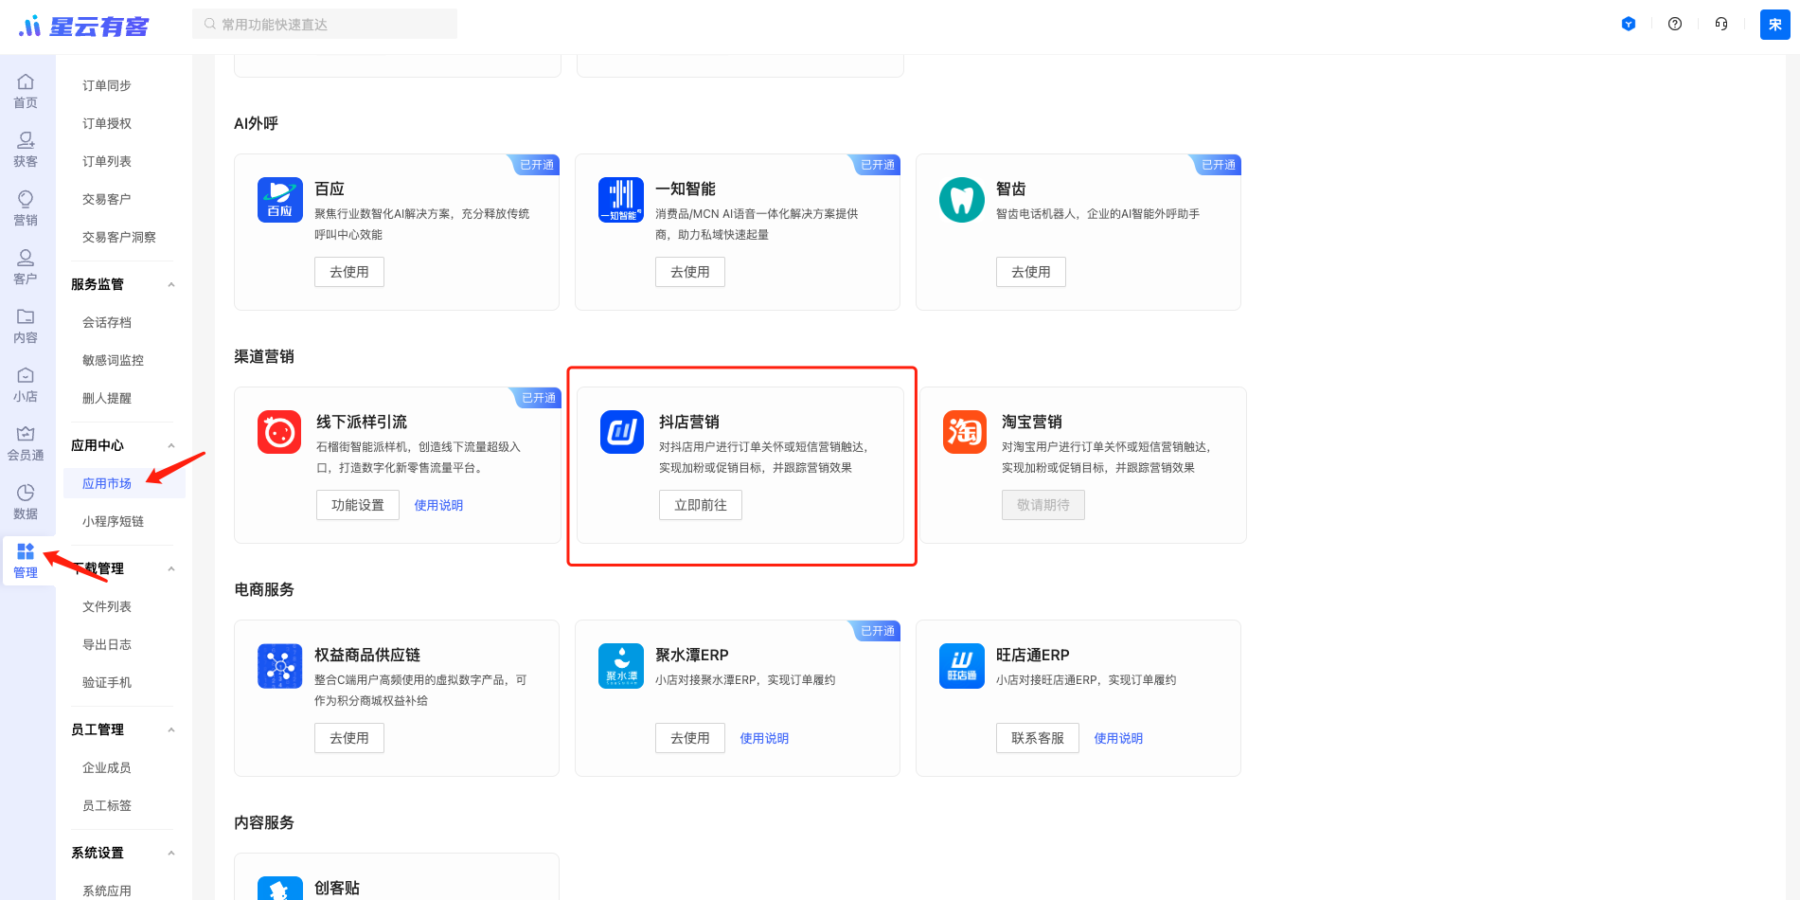Open 使用说明 link for 线下派样引流
Image resolution: width=1800 pixels, height=900 pixels.
click(439, 506)
